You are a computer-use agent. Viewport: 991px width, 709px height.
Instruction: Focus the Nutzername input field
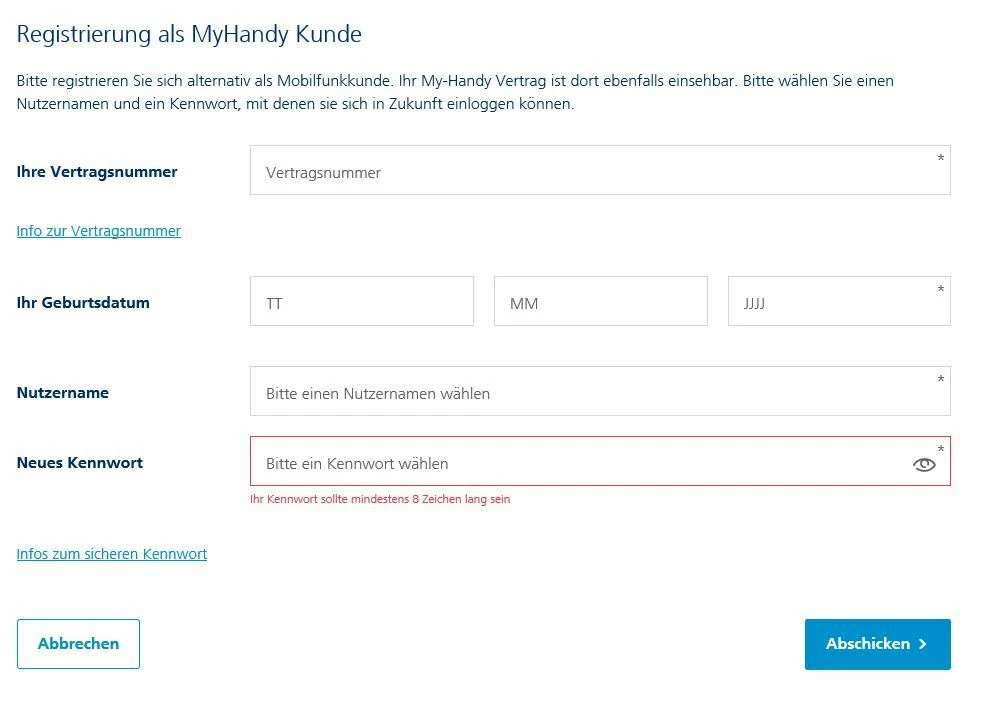click(599, 392)
